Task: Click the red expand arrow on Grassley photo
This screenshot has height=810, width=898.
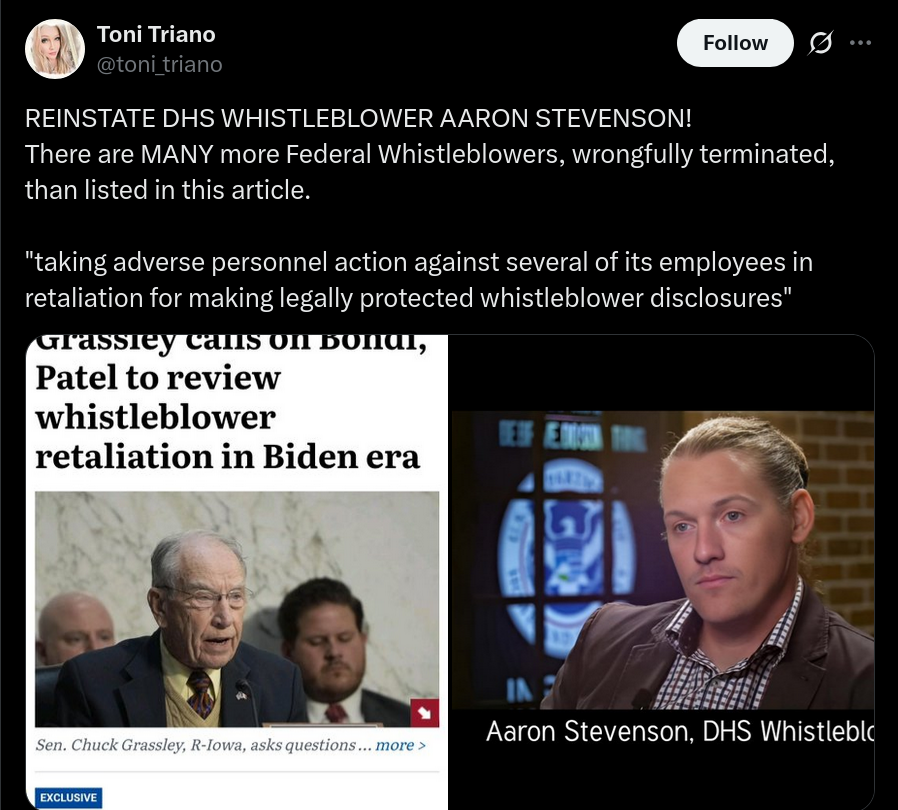Action: click(425, 713)
